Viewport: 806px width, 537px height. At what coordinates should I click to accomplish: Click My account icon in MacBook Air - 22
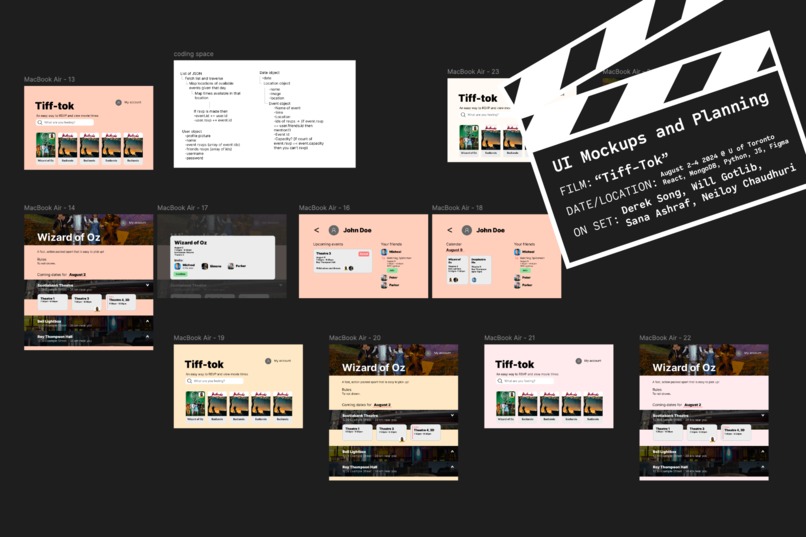(739, 353)
